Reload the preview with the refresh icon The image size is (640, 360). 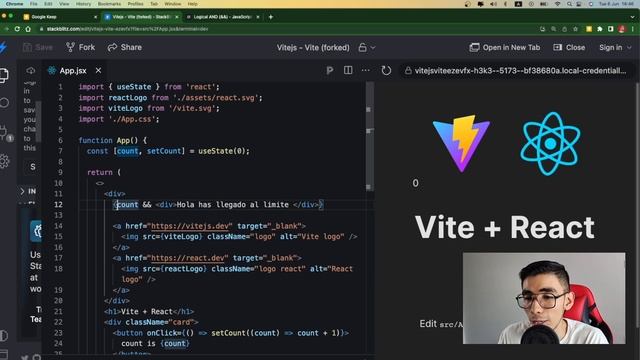click(x=386, y=71)
